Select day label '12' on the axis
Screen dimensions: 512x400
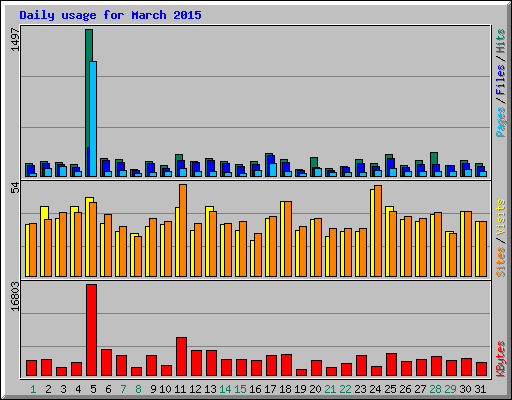[195, 389]
